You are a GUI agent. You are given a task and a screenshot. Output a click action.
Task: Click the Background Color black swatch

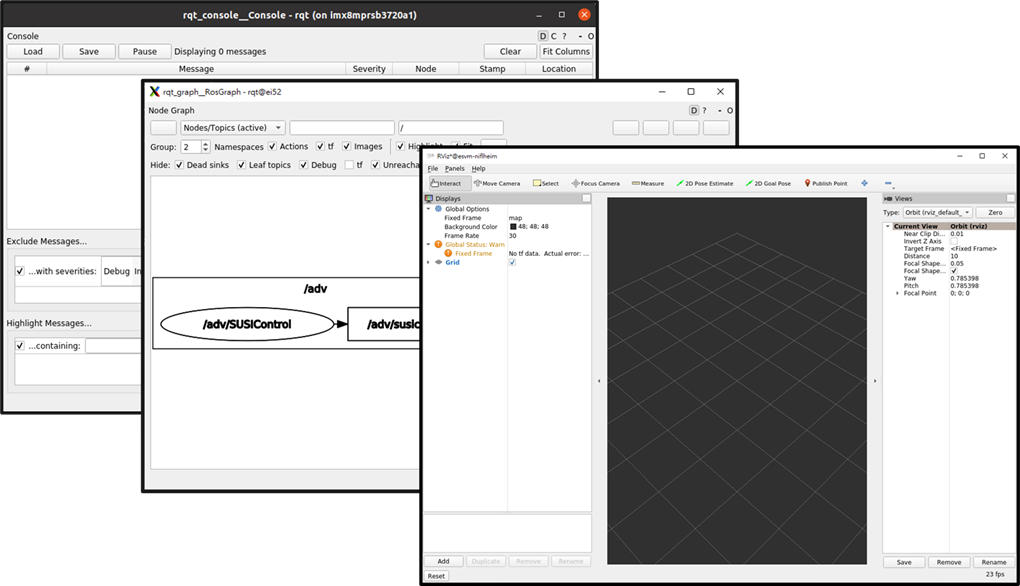pyautogui.click(x=512, y=227)
